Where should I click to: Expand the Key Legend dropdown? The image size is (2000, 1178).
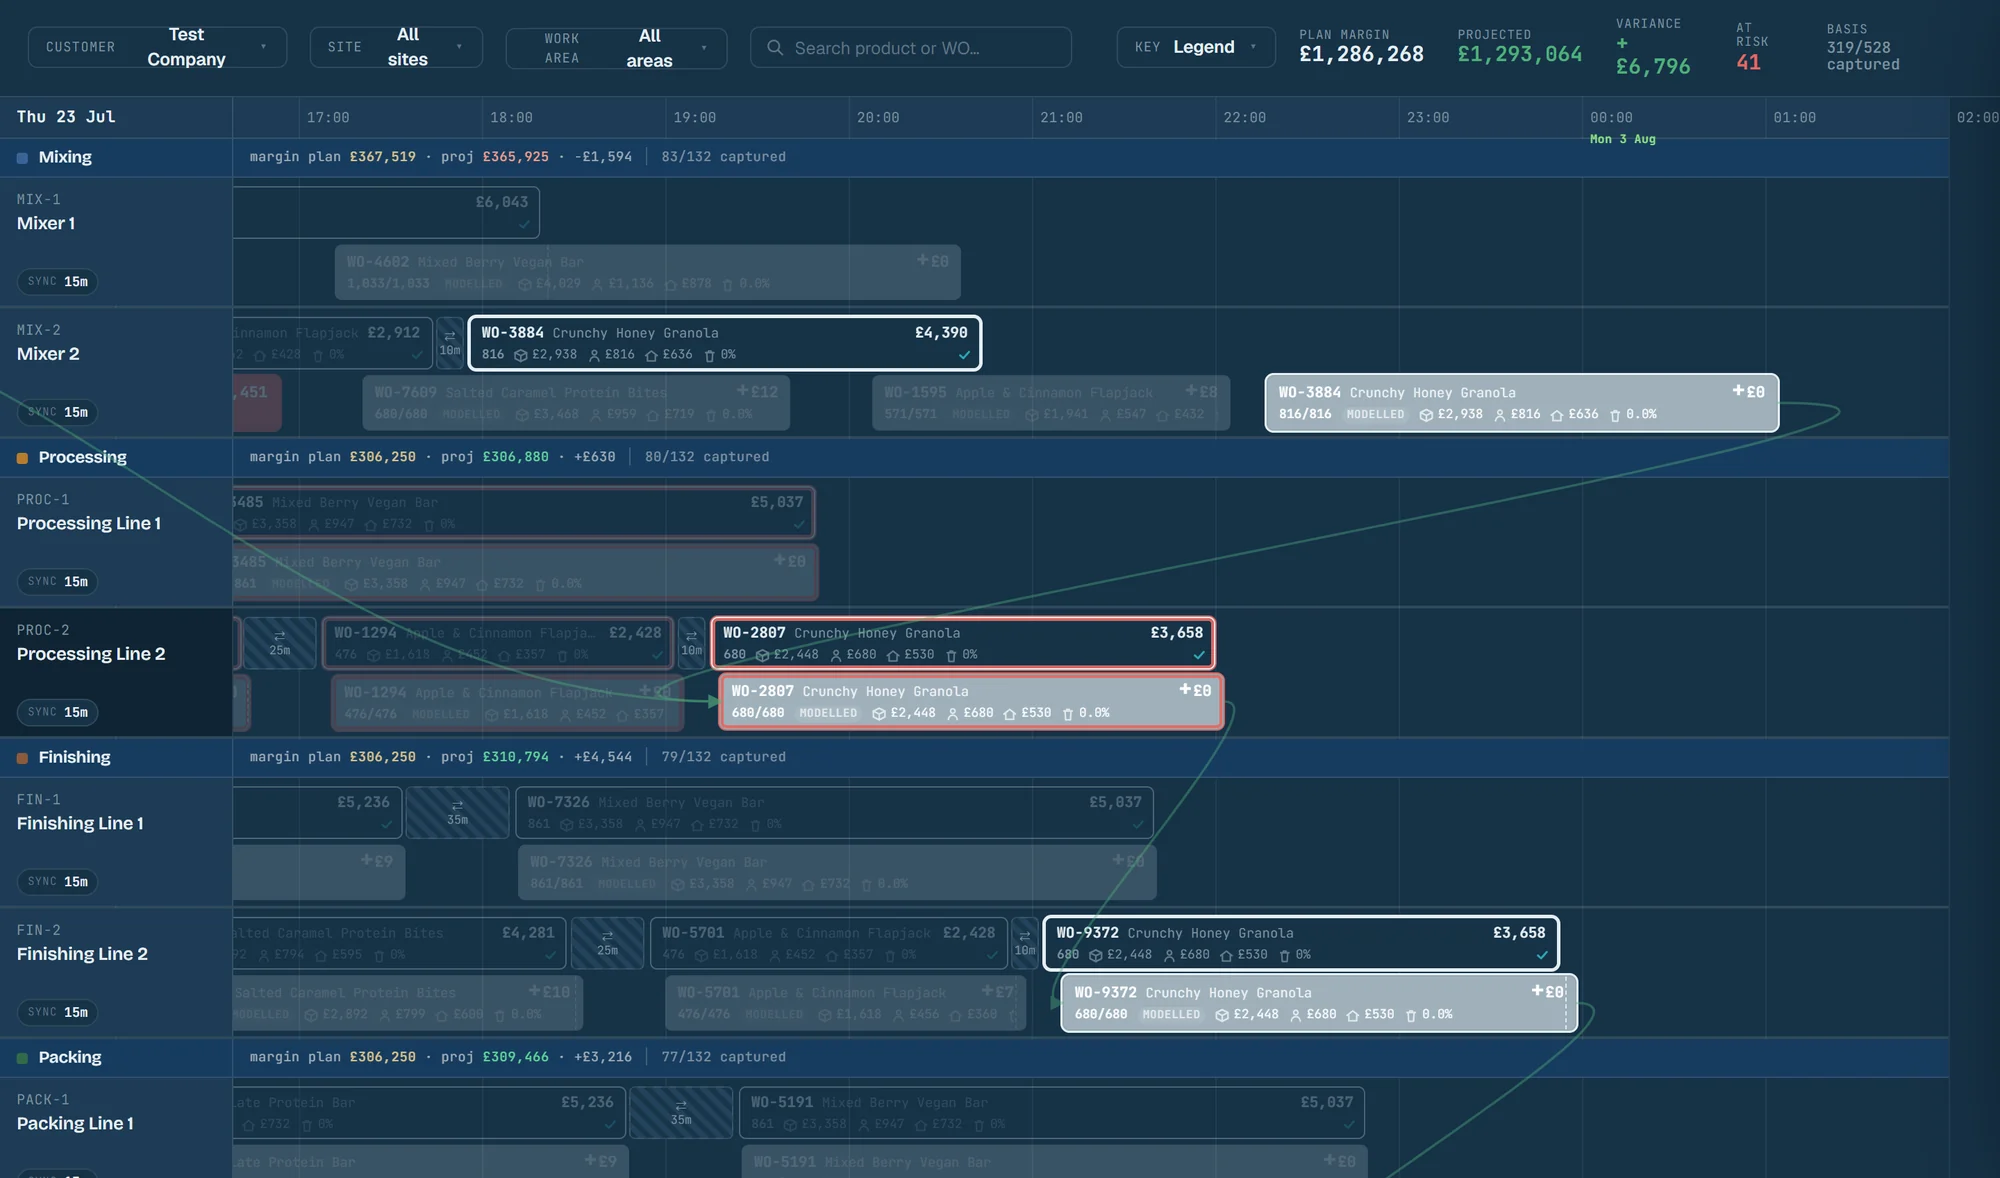(1196, 47)
